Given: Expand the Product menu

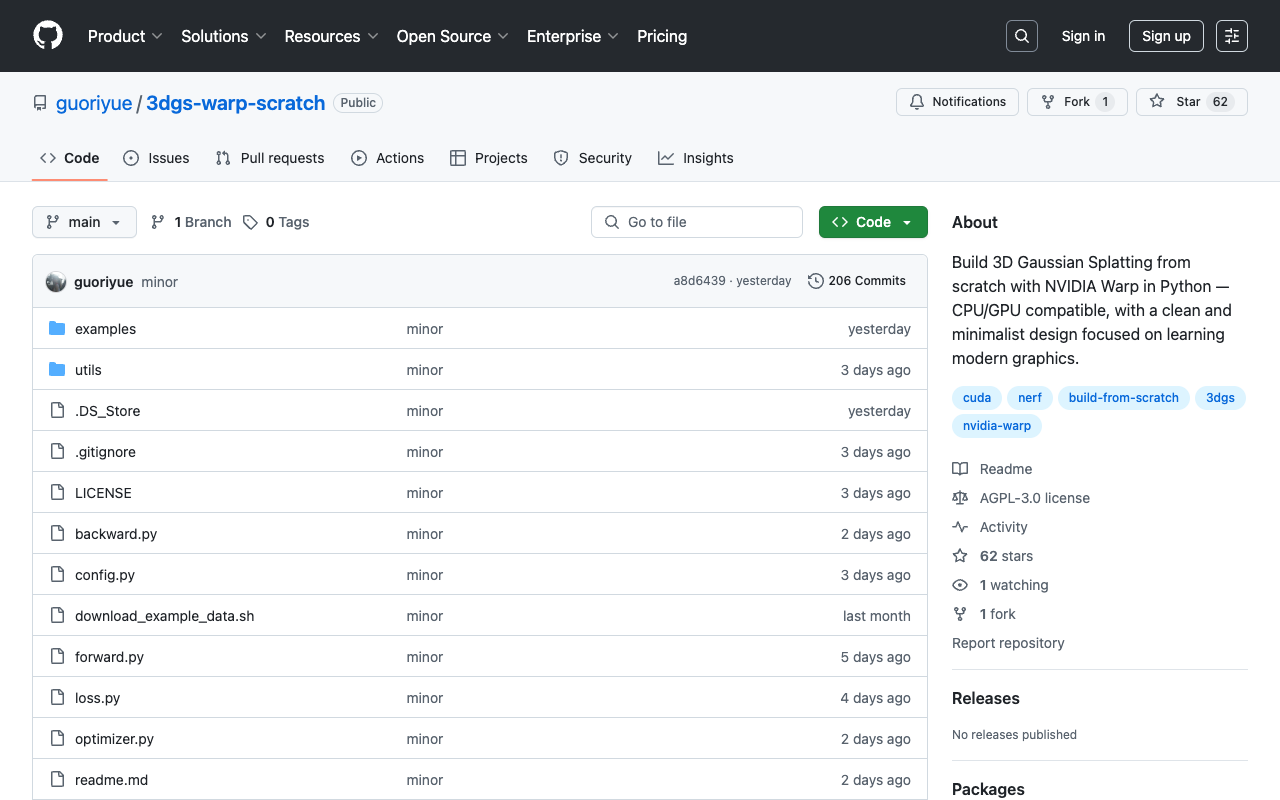Looking at the screenshot, I should click(125, 36).
